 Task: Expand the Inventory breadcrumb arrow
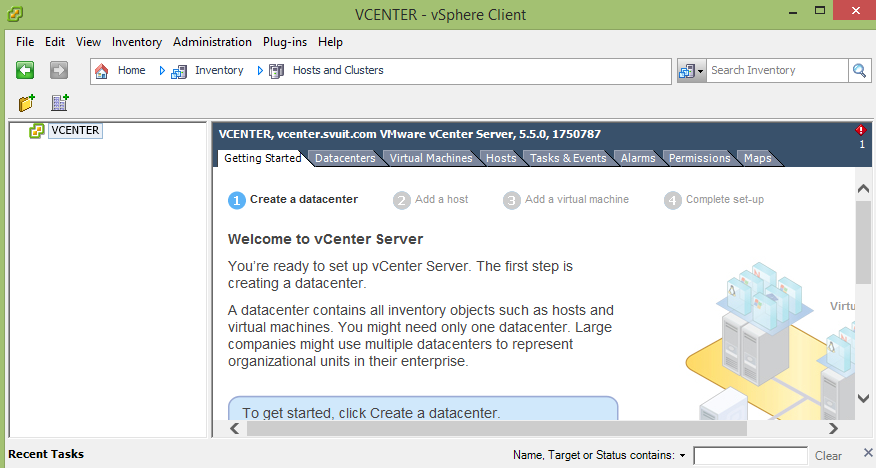(x=163, y=71)
